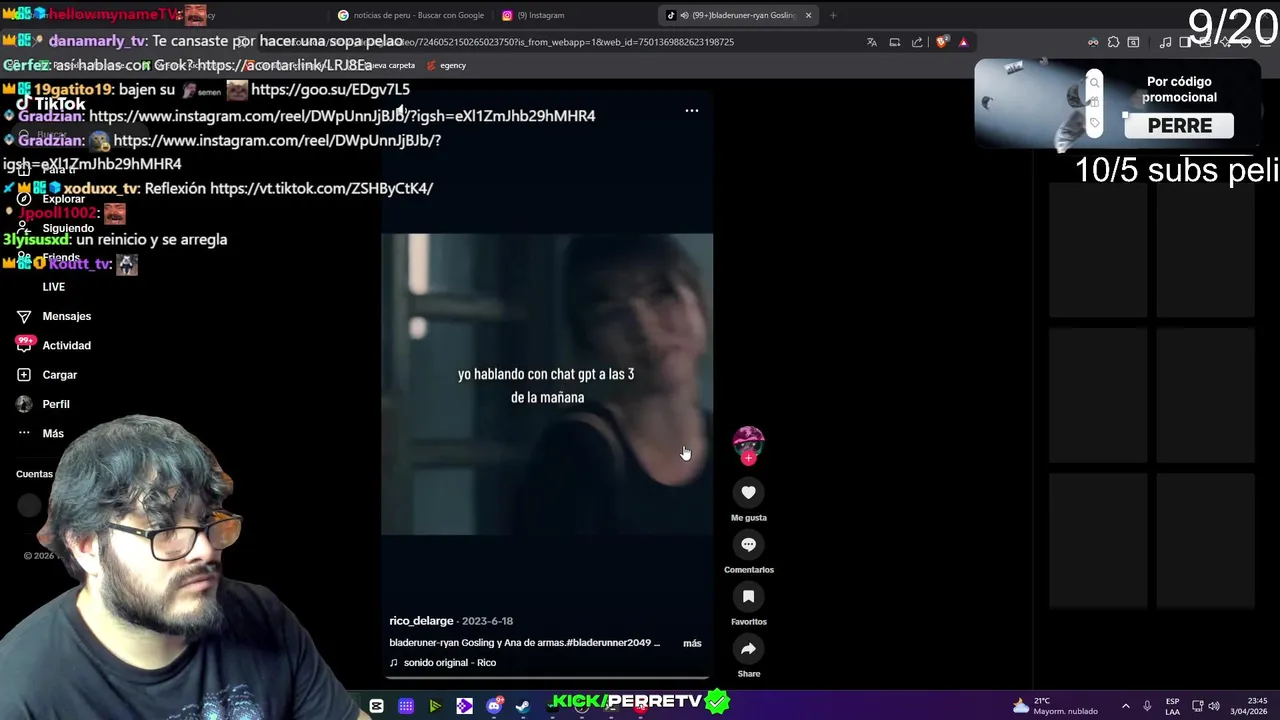This screenshot has height=720, width=1280.
Task: Open the music note playlist icon
Action: (x=1165, y=42)
